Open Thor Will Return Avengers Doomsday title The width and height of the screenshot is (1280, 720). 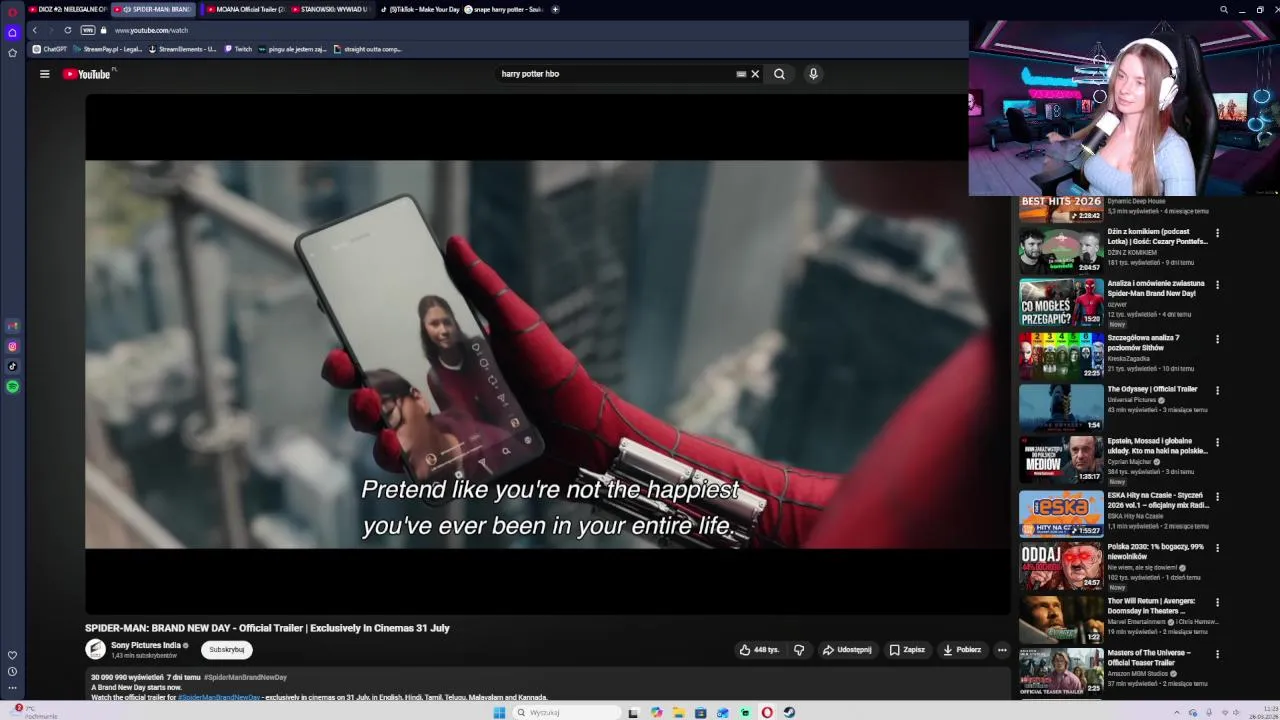pos(1151,606)
